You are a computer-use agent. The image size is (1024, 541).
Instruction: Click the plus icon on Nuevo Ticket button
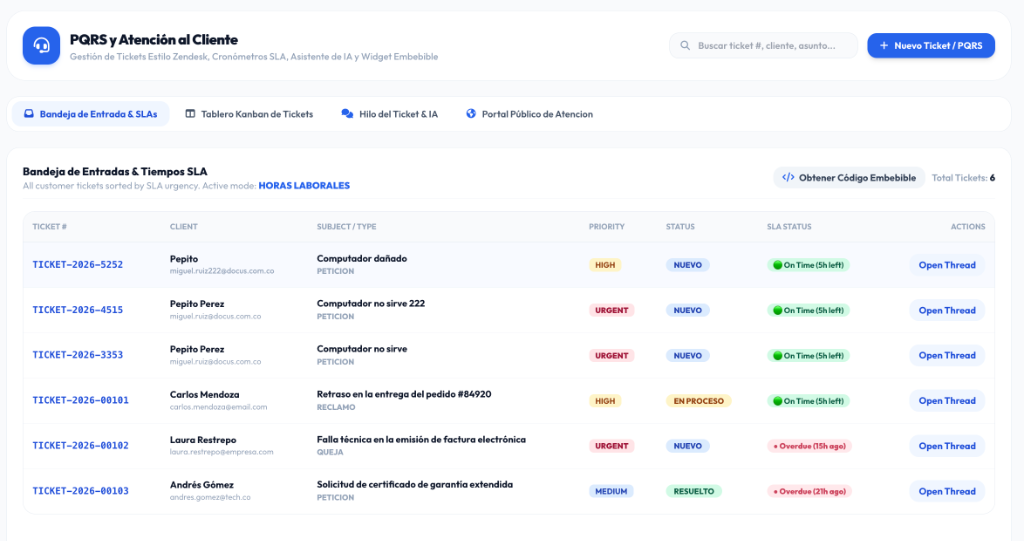(x=884, y=46)
